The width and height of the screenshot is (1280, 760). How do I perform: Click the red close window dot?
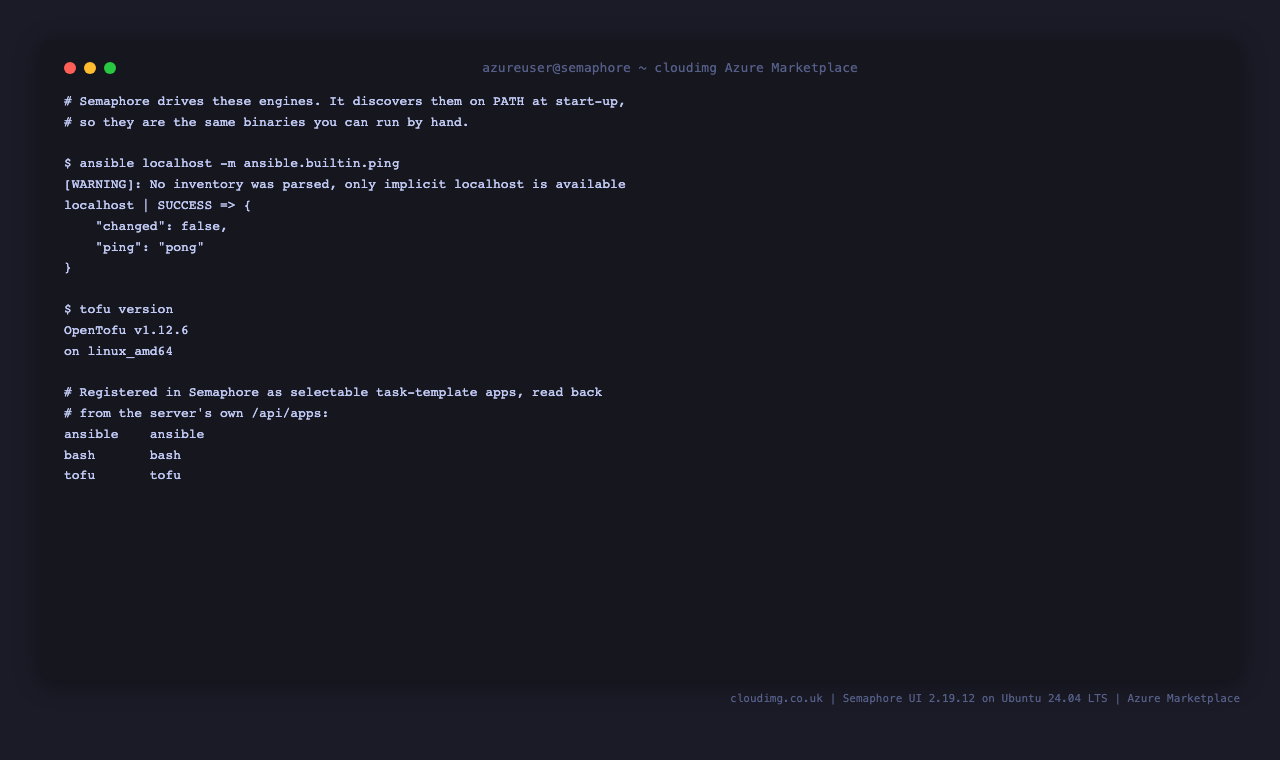tap(70, 68)
